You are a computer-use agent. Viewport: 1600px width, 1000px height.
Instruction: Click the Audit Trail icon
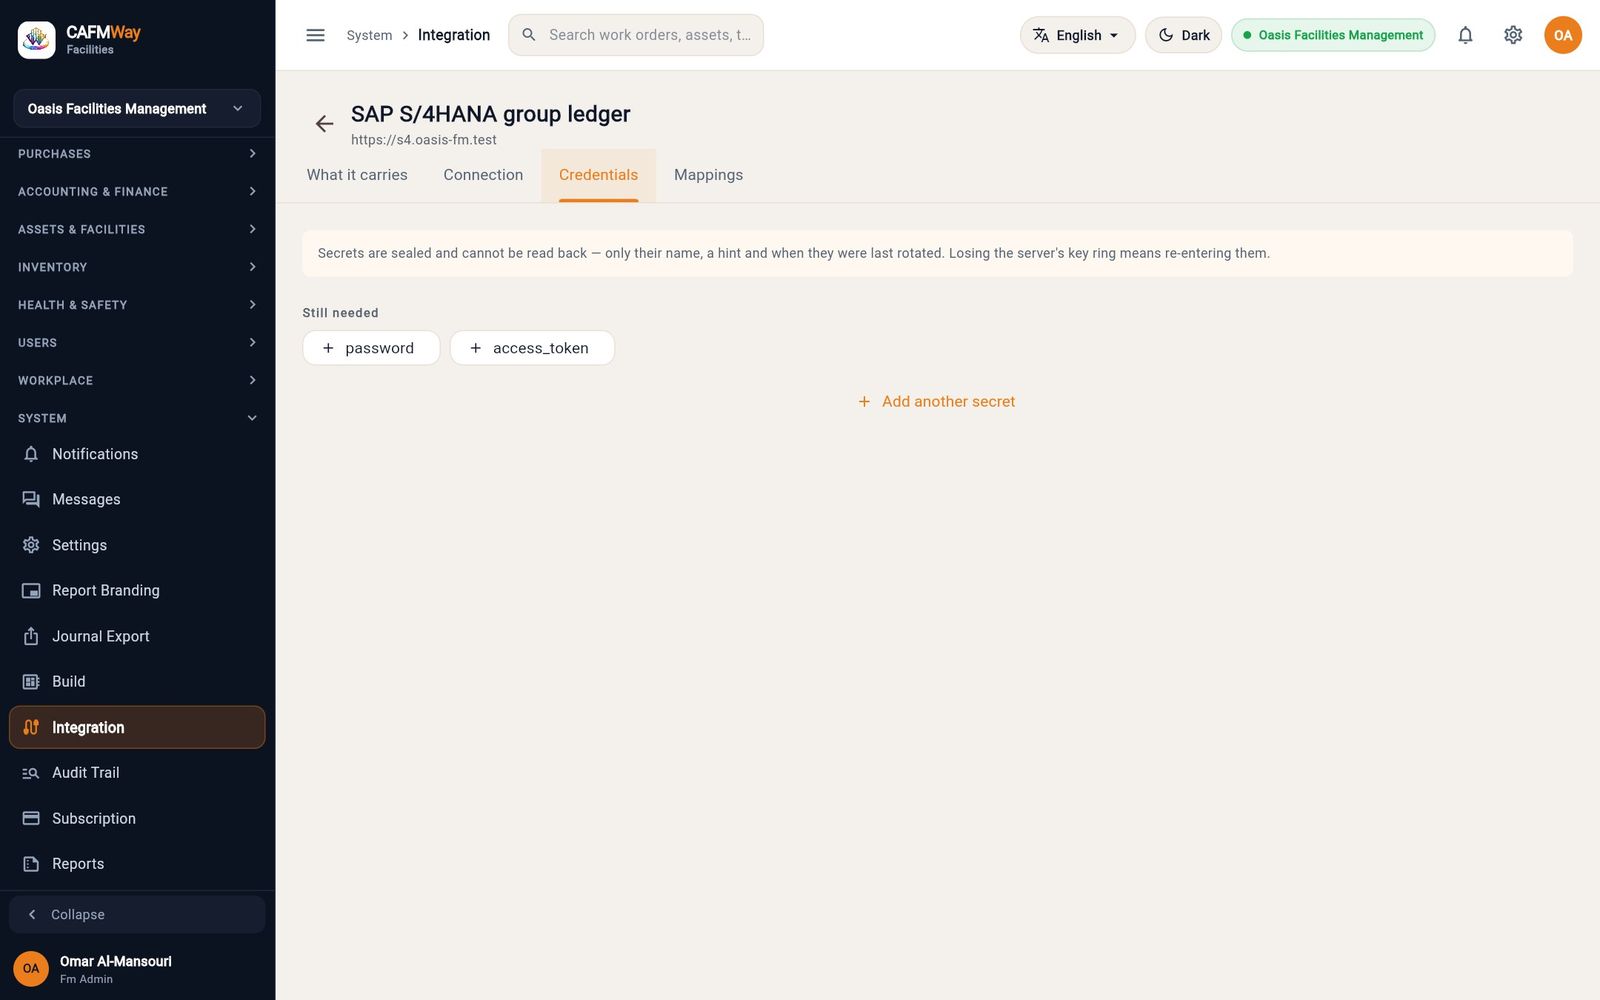click(31, 773)
